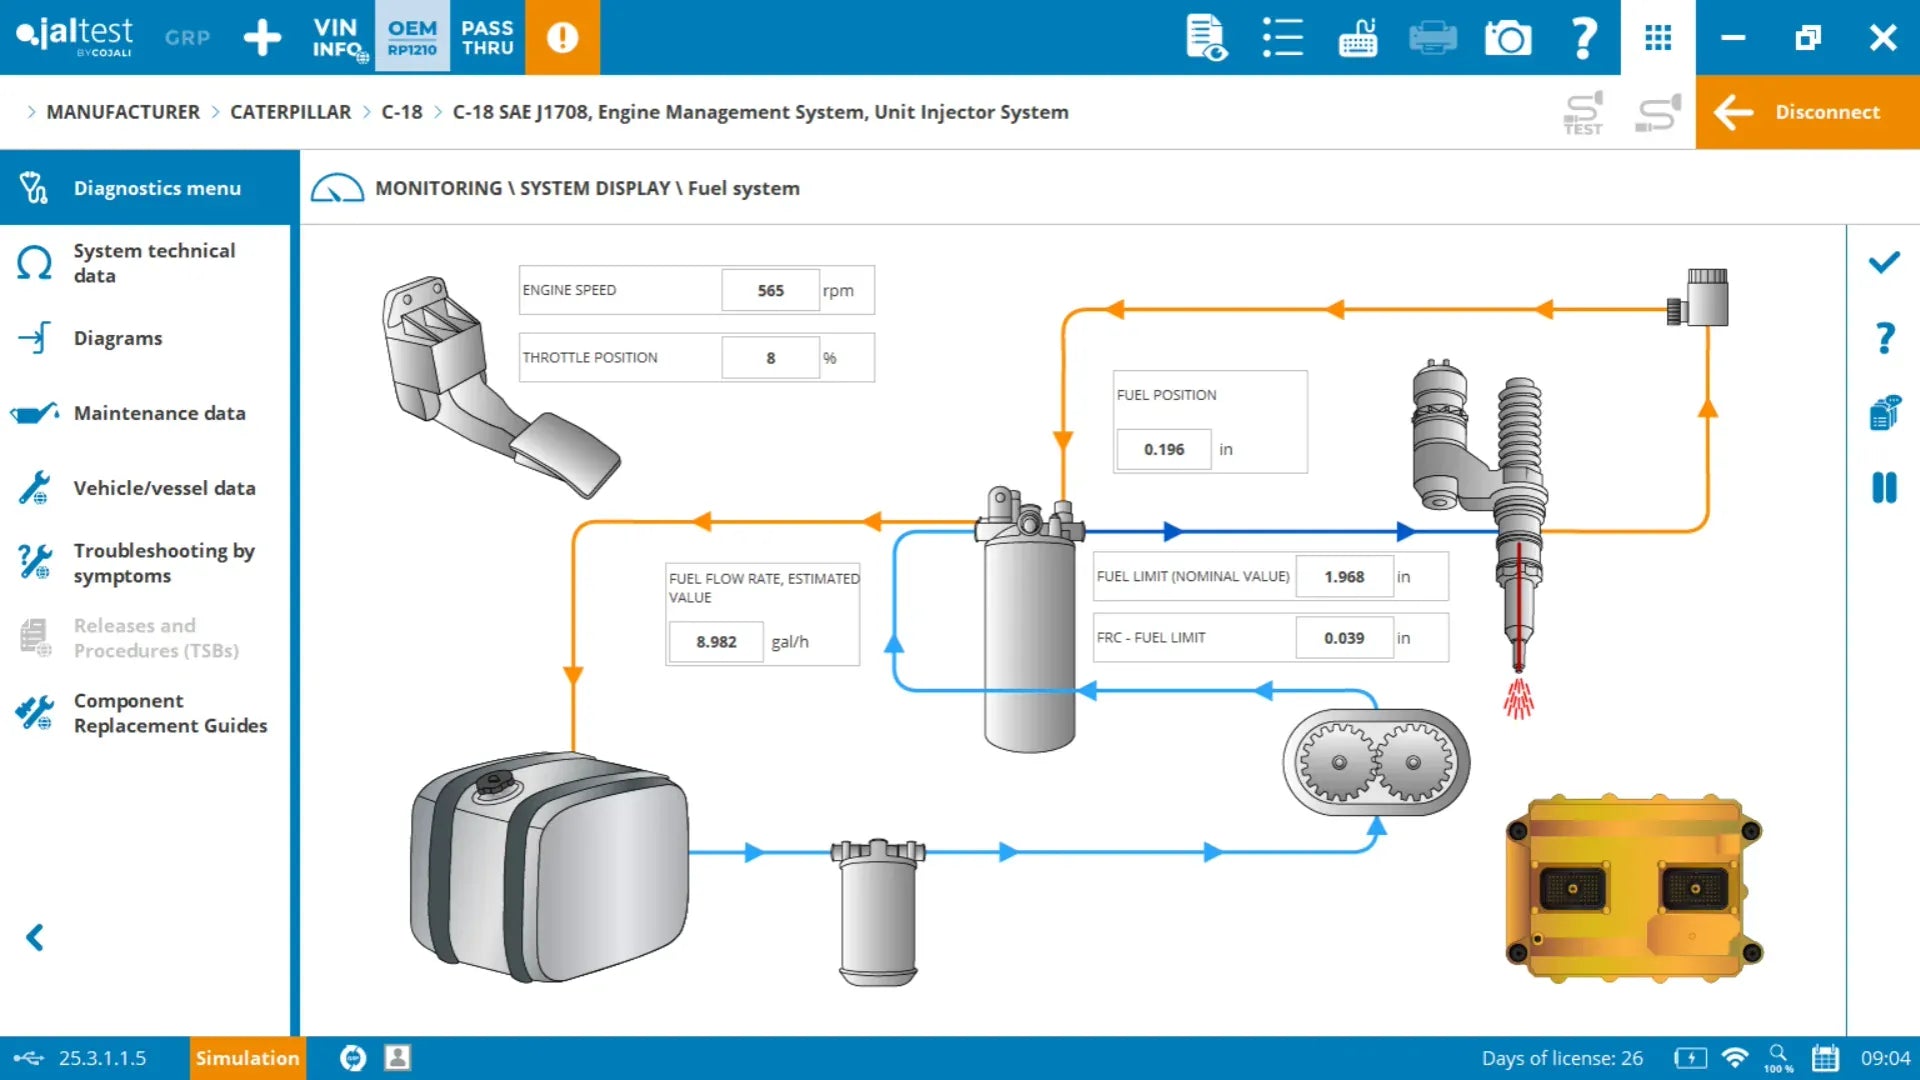Viewport: 1920px width, 1080px height.
Task: Click the THROTTLE POSITION value 8
Action: [x=770, y=358]
